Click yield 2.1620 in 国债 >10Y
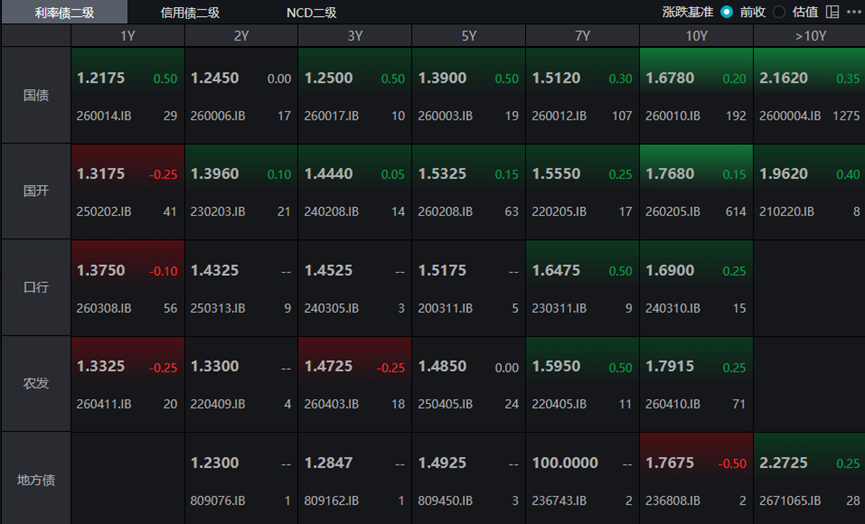 pyautogui.click(x=783, y=78)
